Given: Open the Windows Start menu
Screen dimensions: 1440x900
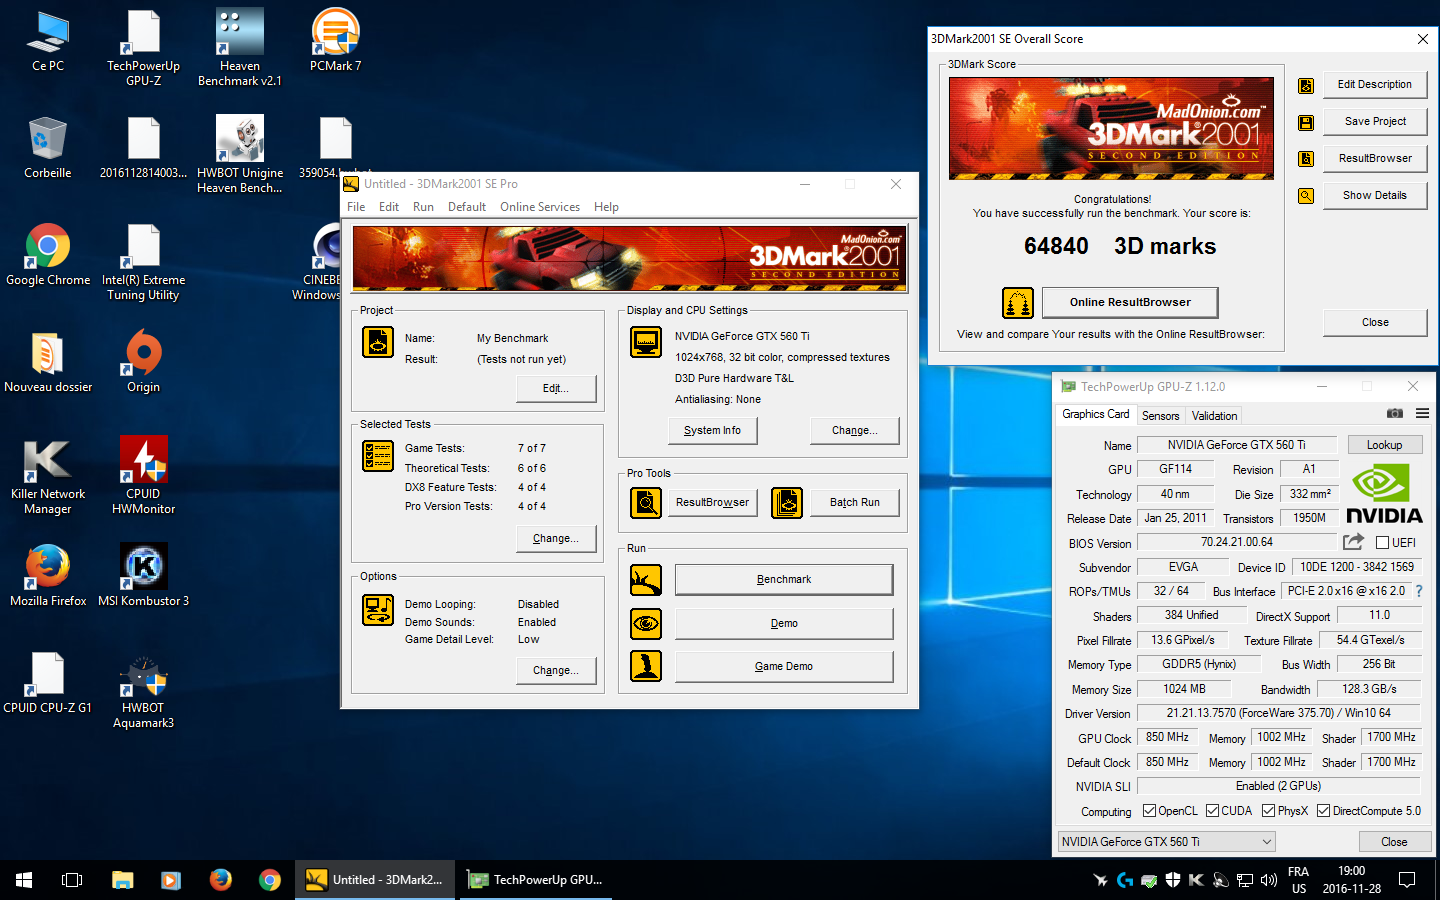Looking at the screenshot, I should pyautogui.click(x=24, y=880).
